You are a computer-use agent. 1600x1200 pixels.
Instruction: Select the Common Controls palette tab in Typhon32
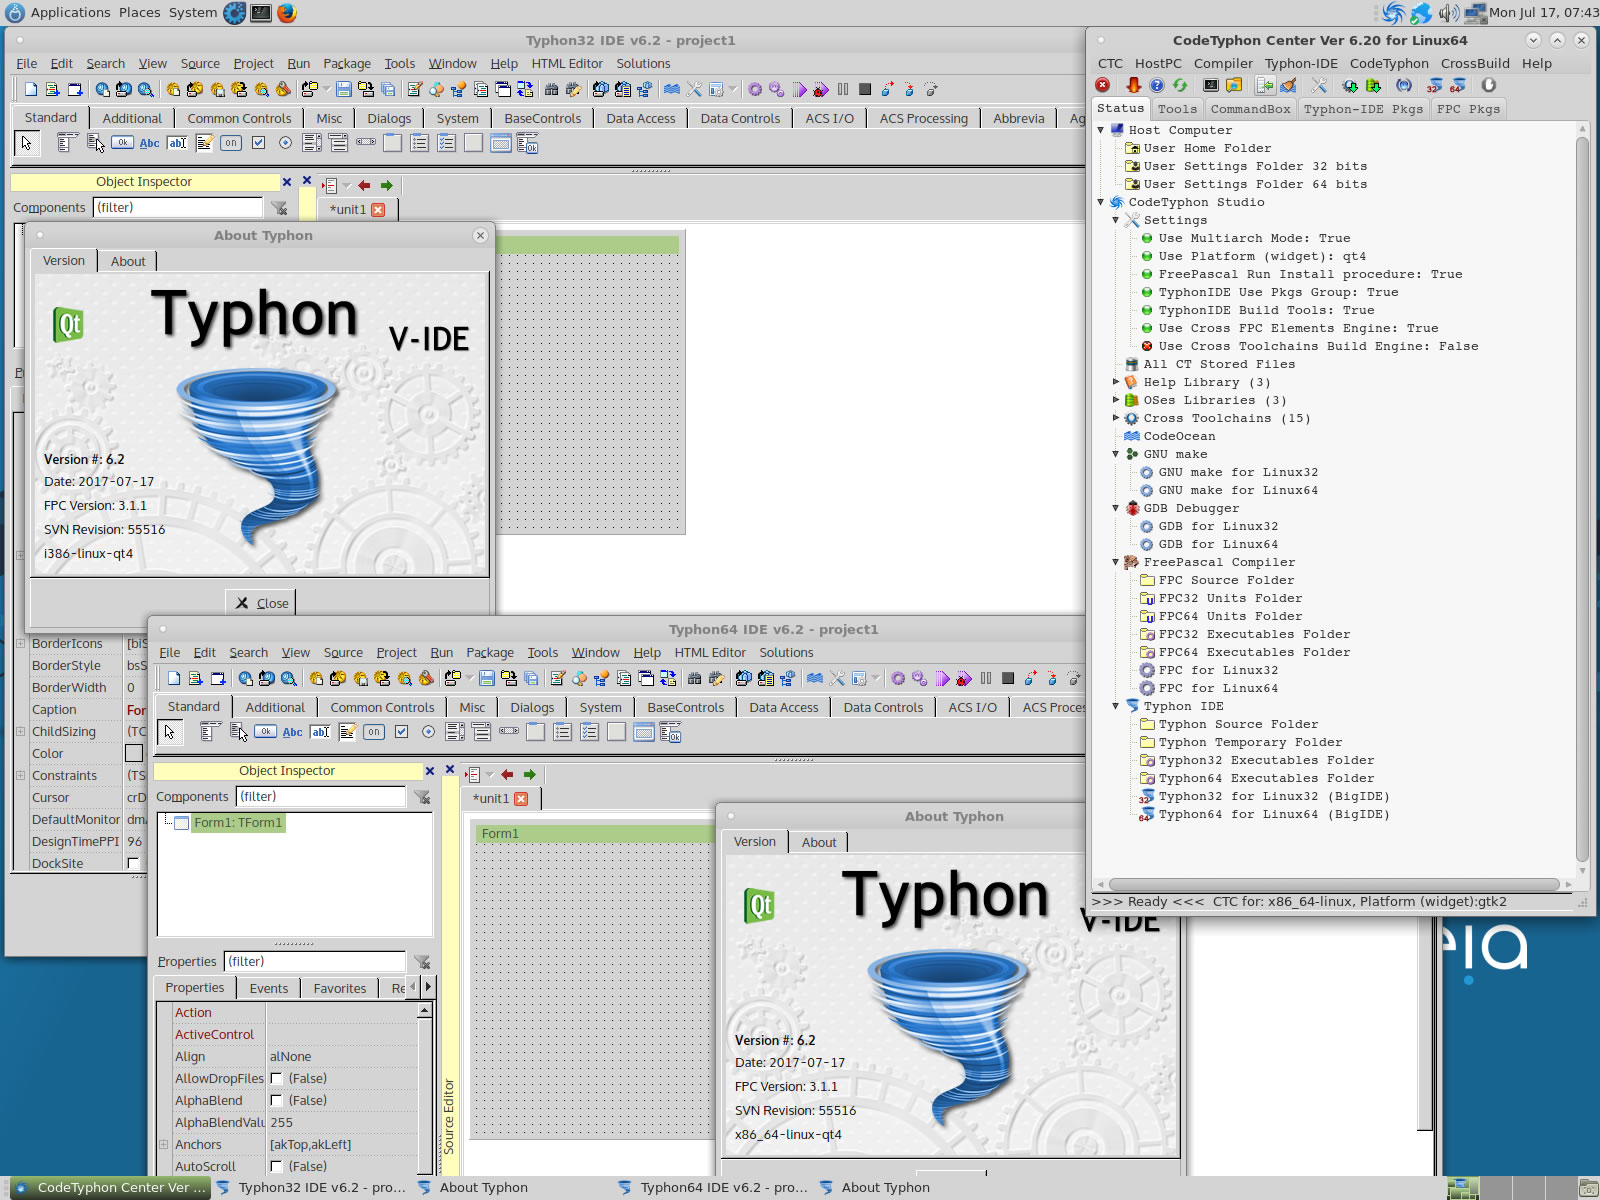pyautogui.click(x=239, y=118)
